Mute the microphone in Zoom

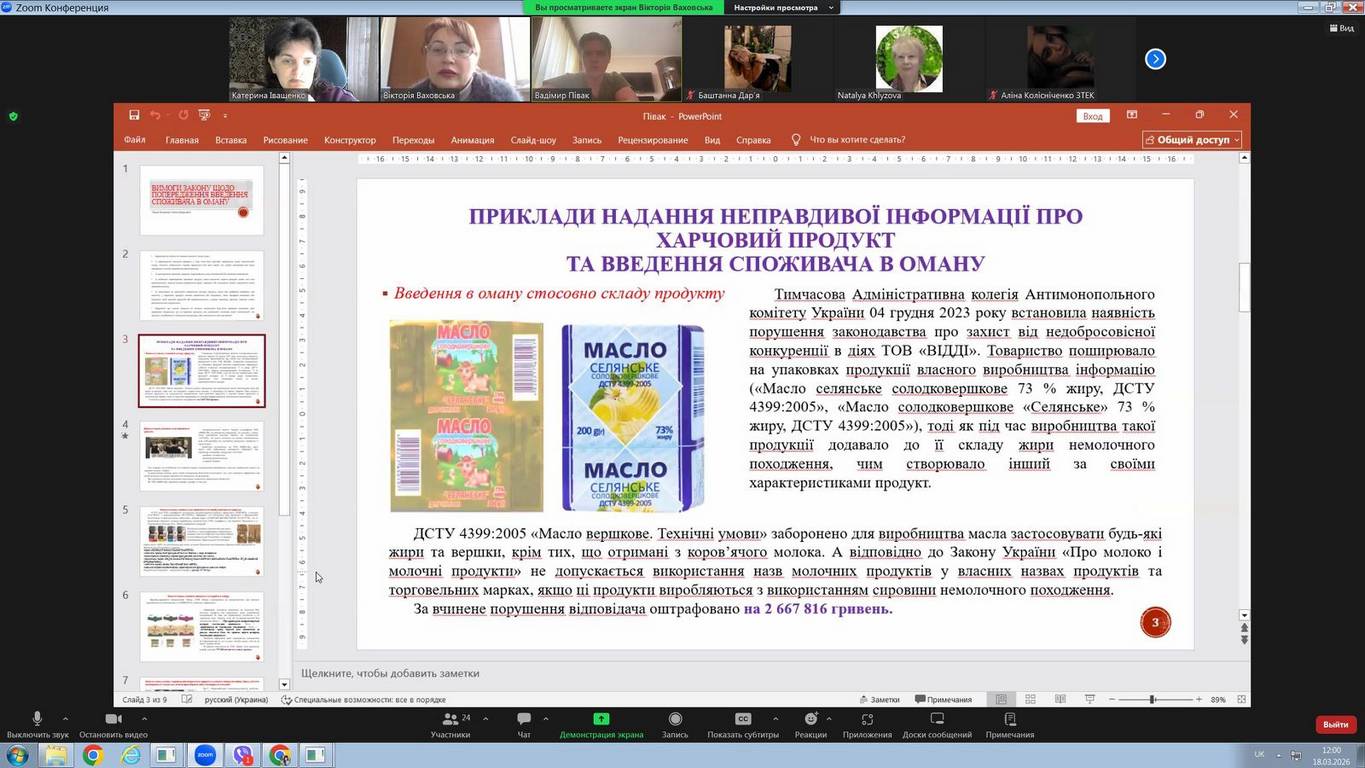click(x=37, y=719)
